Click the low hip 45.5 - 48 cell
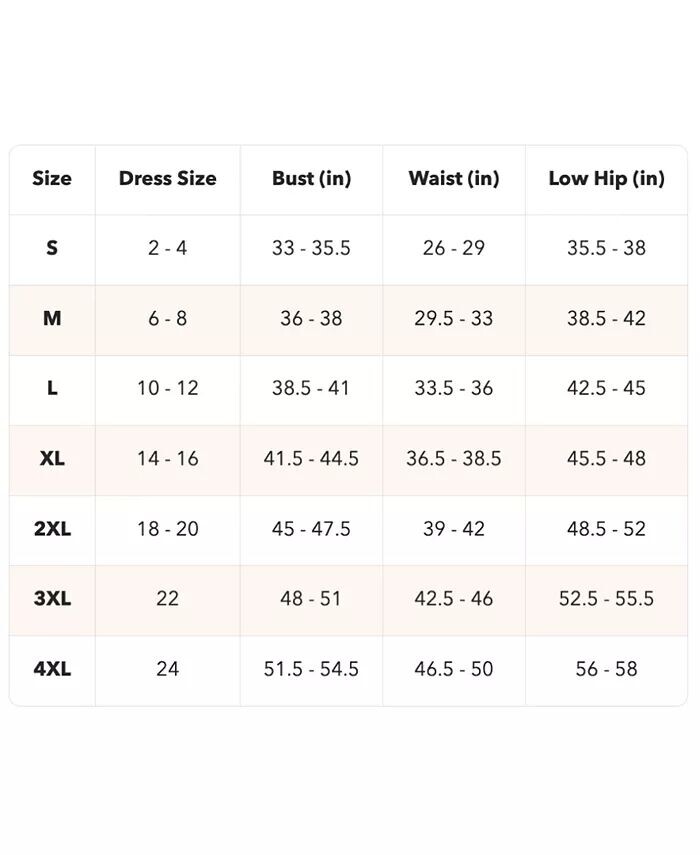This screenshot has height=855, width=700. pos(606,458)
